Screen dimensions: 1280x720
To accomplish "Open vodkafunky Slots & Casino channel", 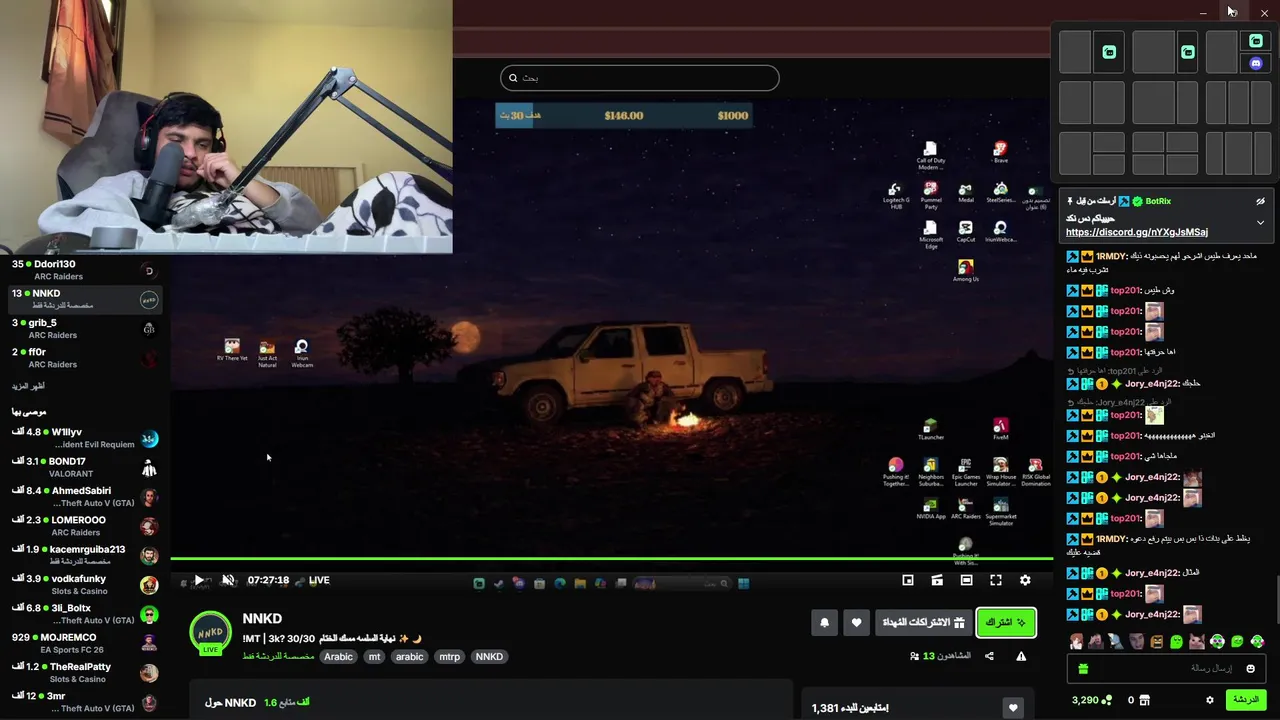I will click(x=84, y=585).
